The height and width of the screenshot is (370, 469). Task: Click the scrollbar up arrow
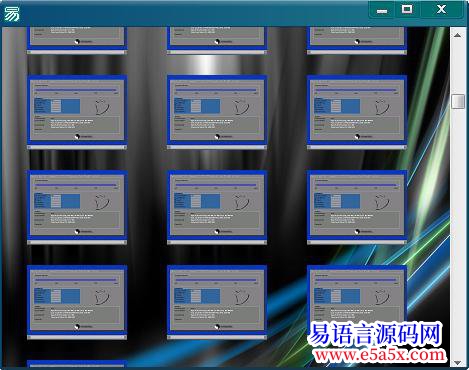click(458, 35)
